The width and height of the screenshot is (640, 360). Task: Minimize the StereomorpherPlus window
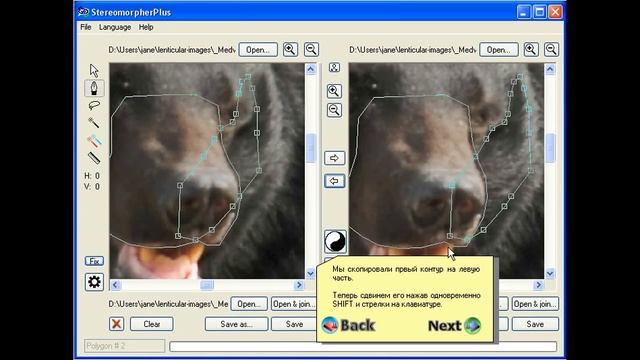[524, 12]
